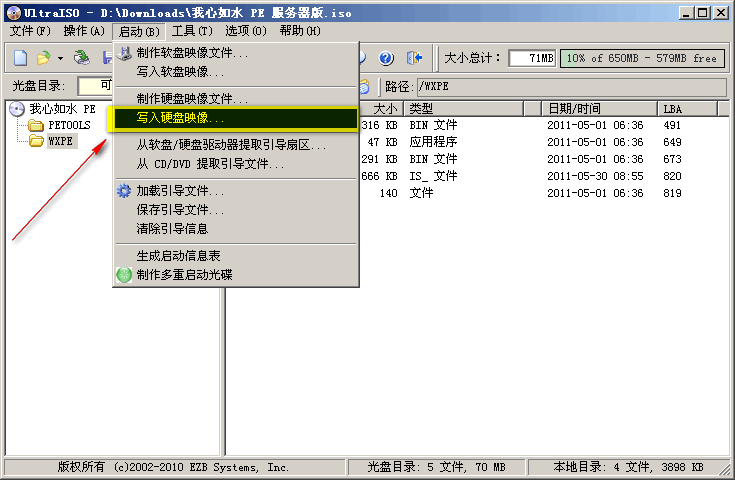Click the 大小总计 value field showing 71MB
Image resolution: width=735 pixels, height=480 pixels.
(x=532, y=59)
